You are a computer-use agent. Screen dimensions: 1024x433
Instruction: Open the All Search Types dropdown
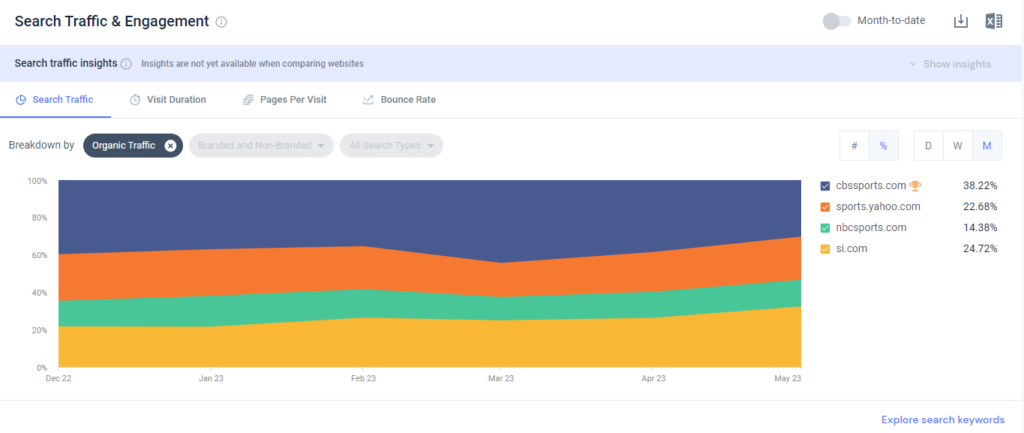pos(391,146)
